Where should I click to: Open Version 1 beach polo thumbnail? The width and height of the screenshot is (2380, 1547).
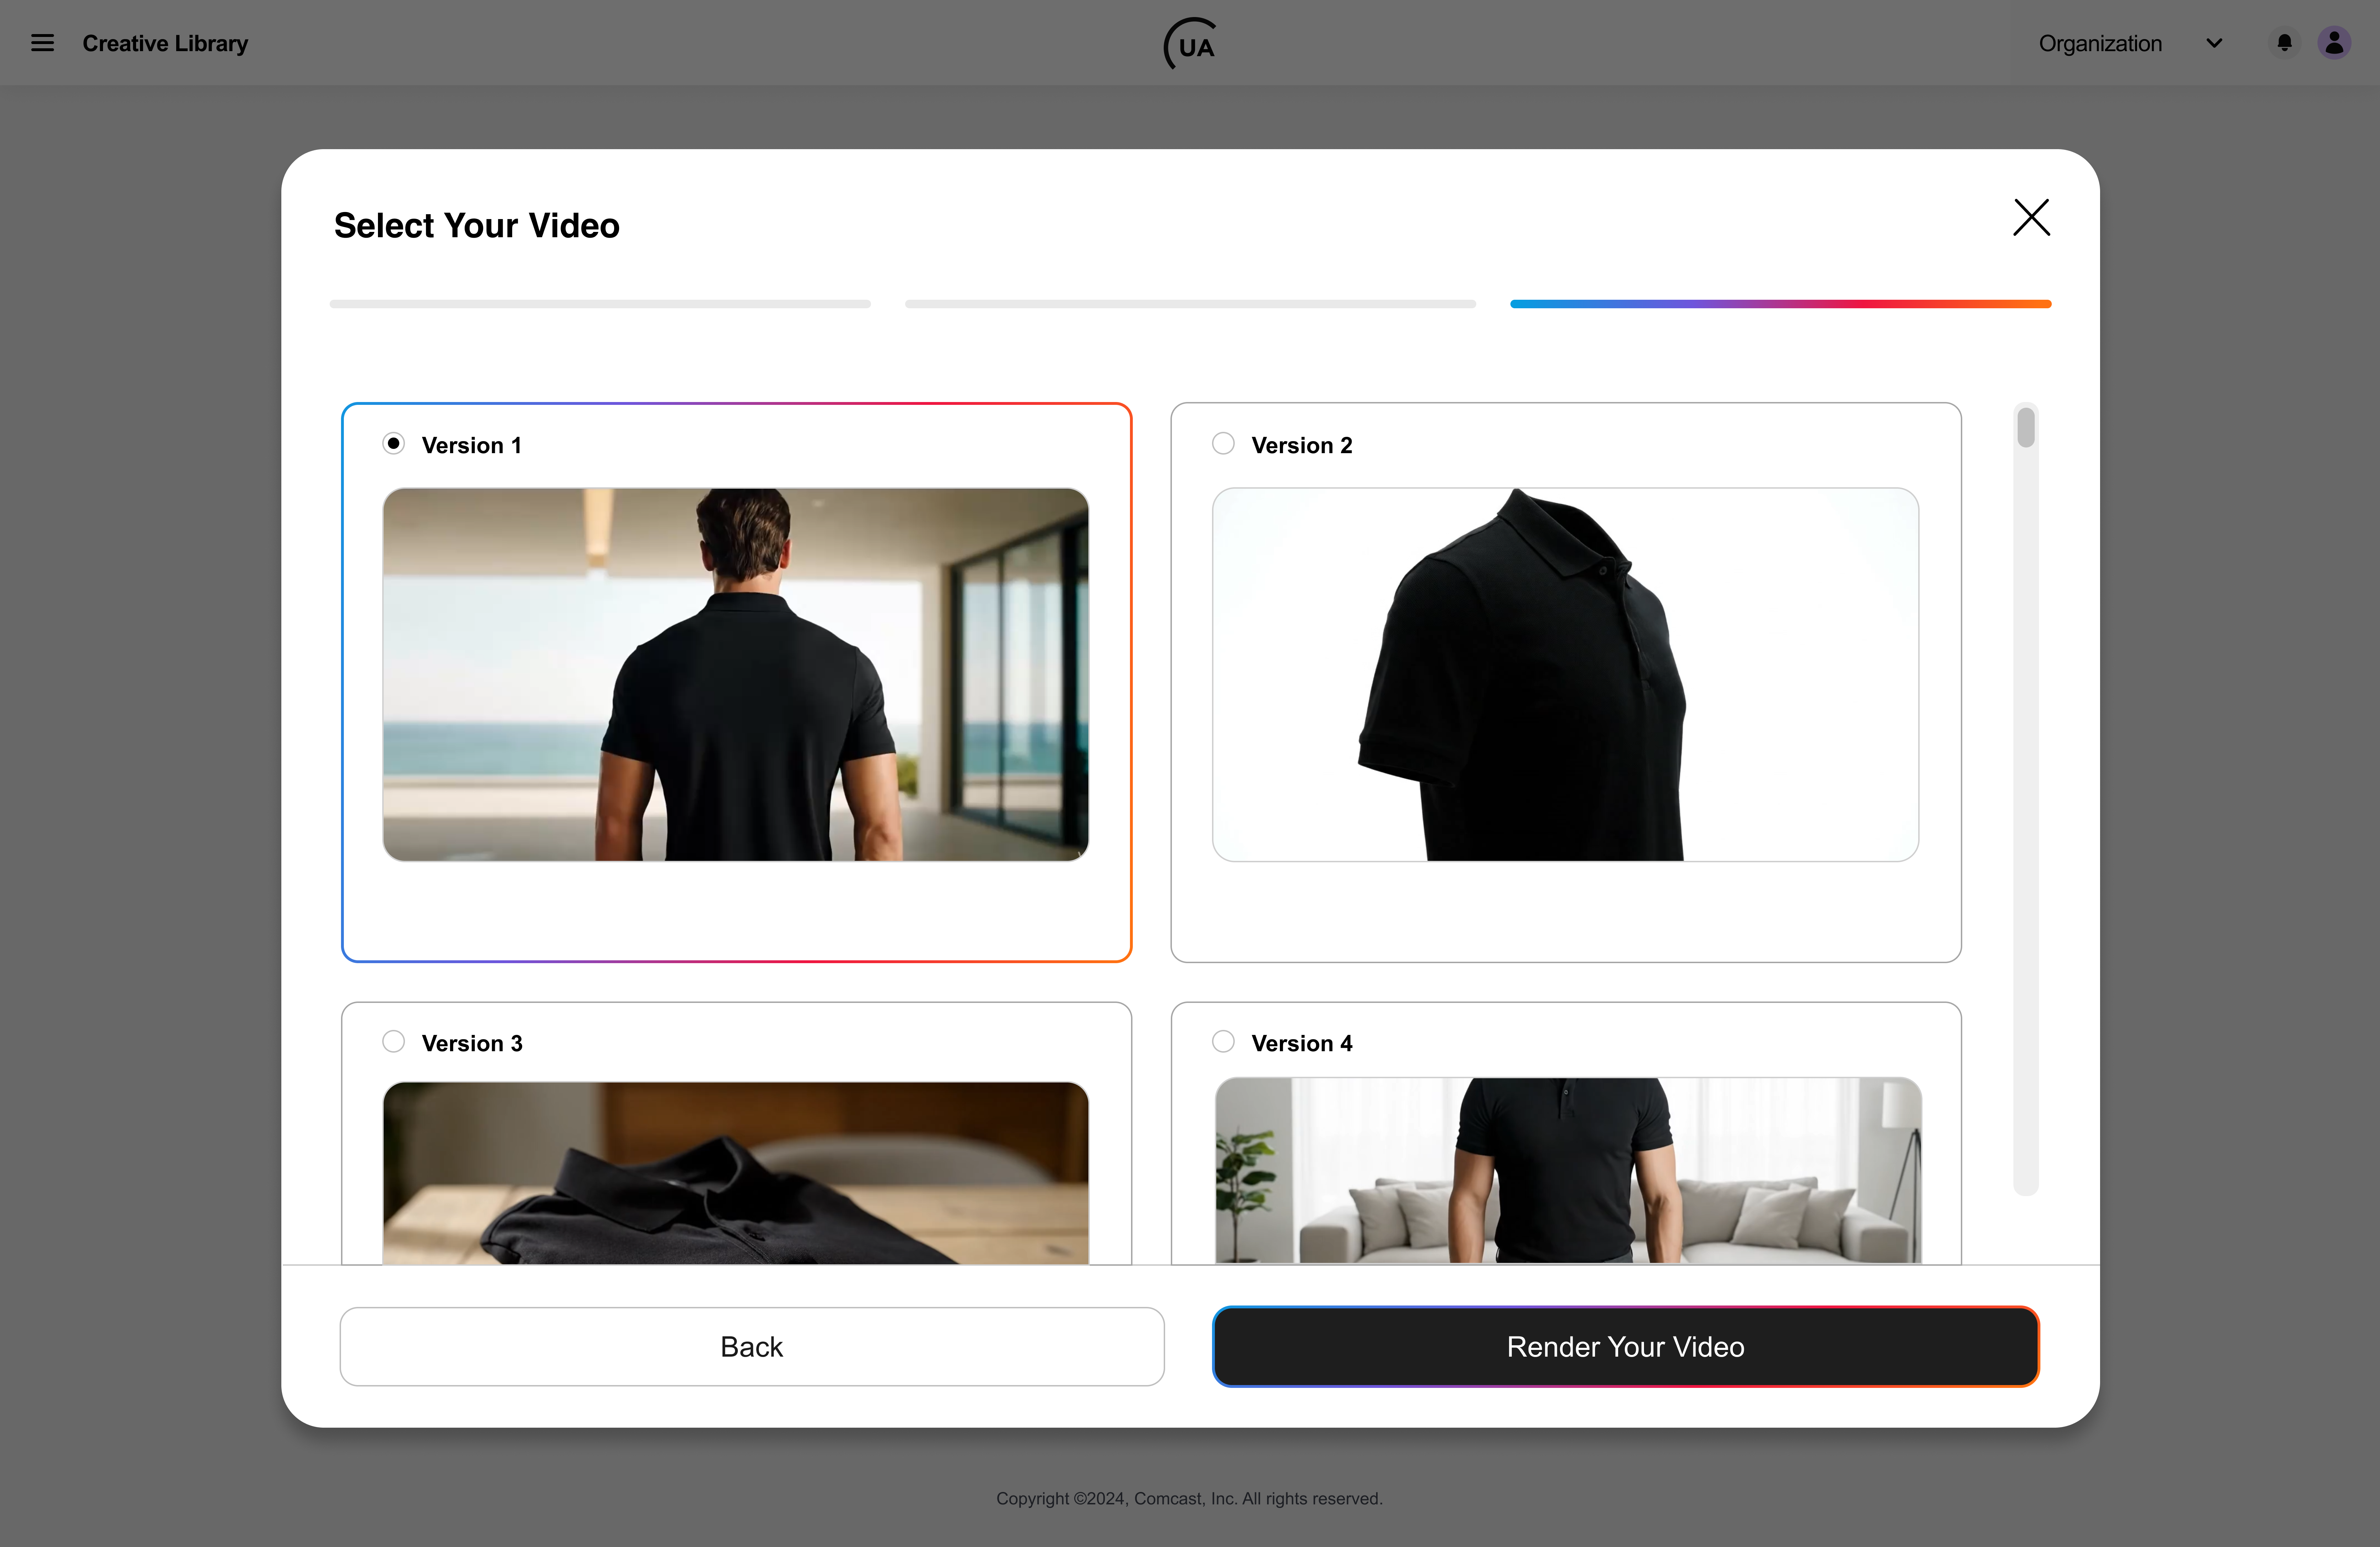click(736, 675)
